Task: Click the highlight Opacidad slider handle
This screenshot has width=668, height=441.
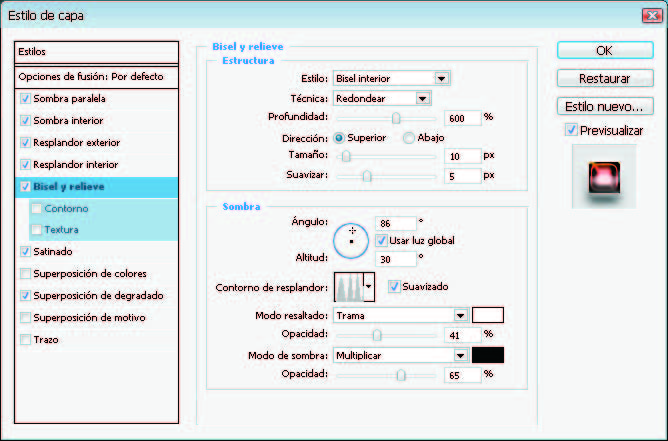Action: point(377,335)
